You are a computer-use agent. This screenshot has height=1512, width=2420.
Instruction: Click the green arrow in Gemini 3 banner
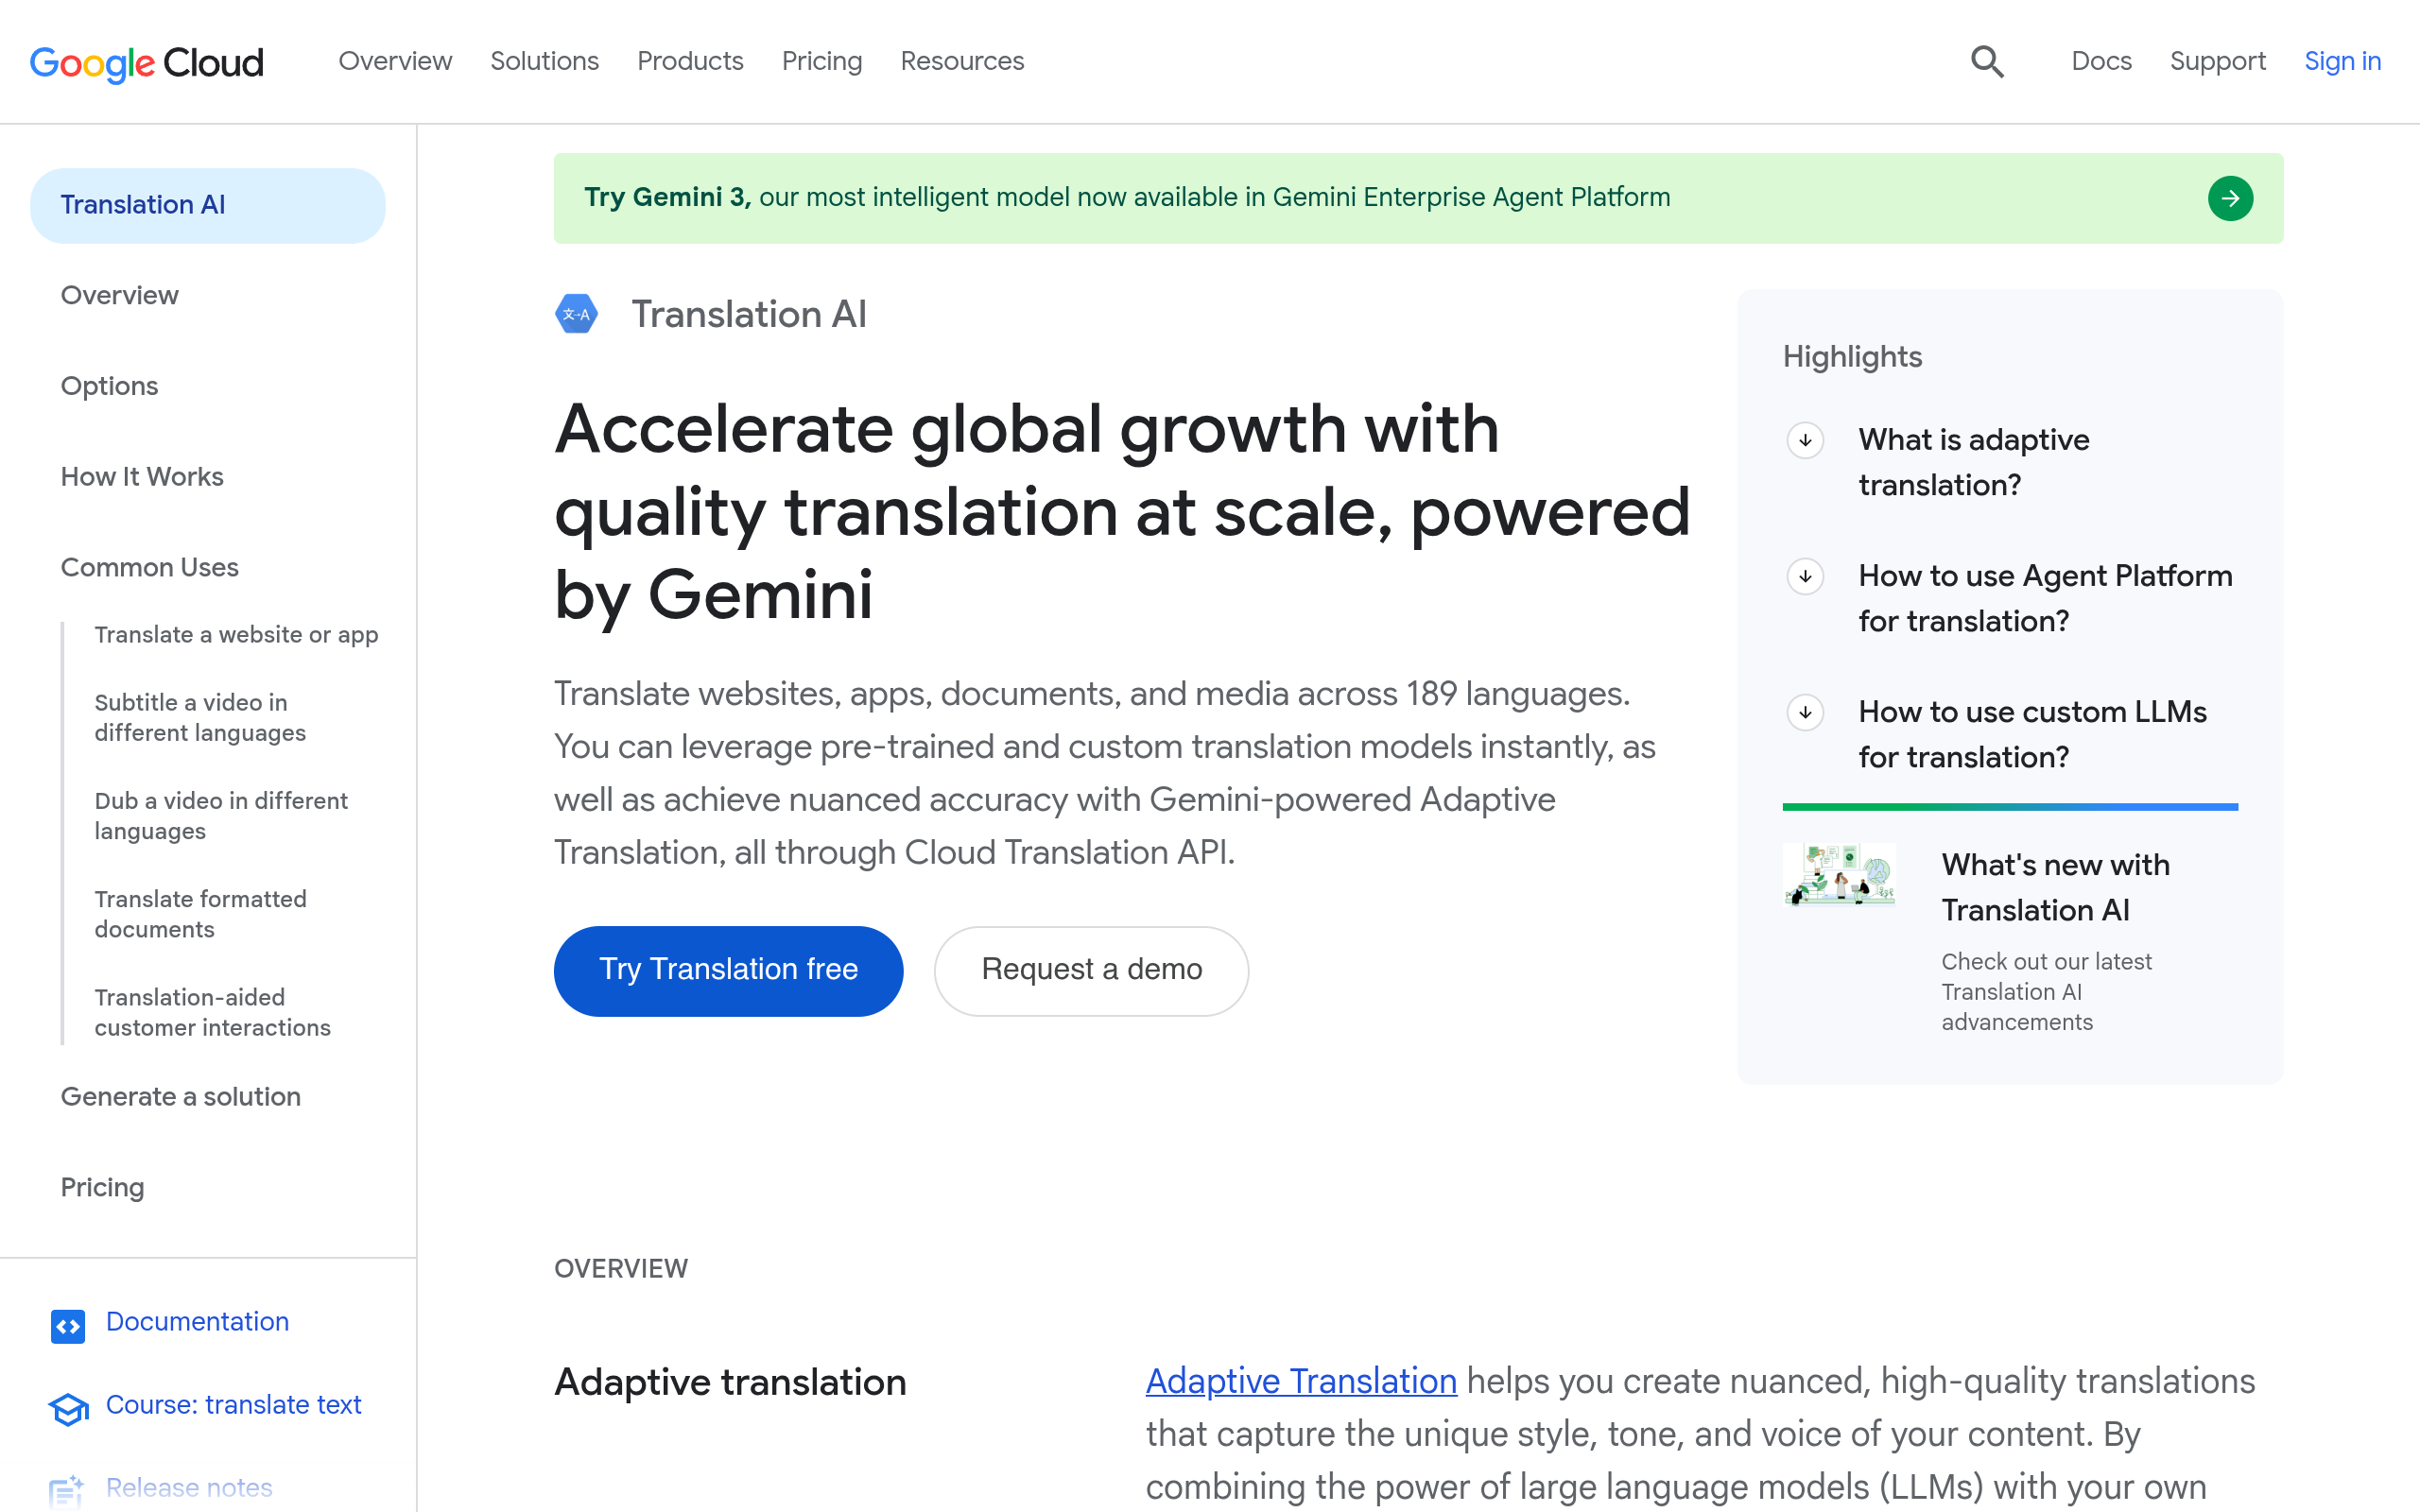coord(2230,198)
